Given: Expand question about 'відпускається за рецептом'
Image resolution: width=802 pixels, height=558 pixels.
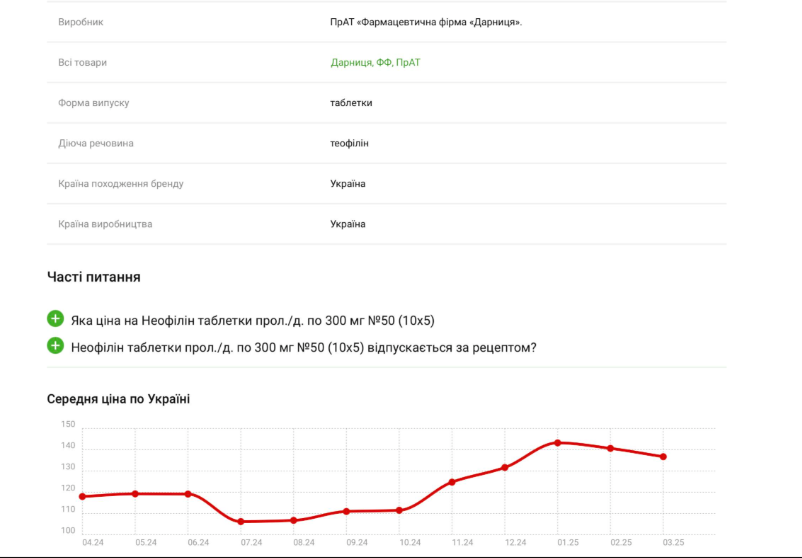Looking at the screenshot, I should [303, 347].
